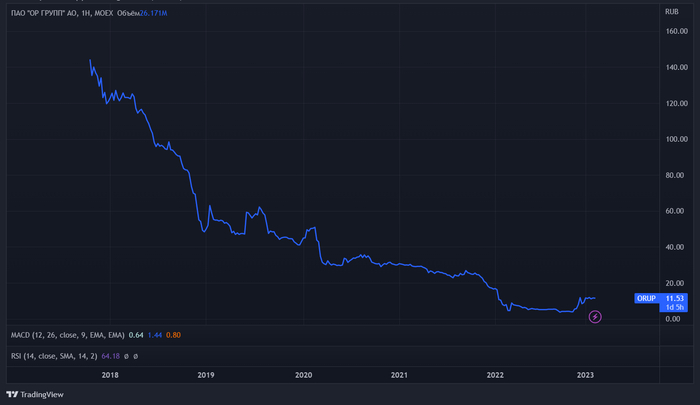Click the 100.00 price axis label

point(676,139)
